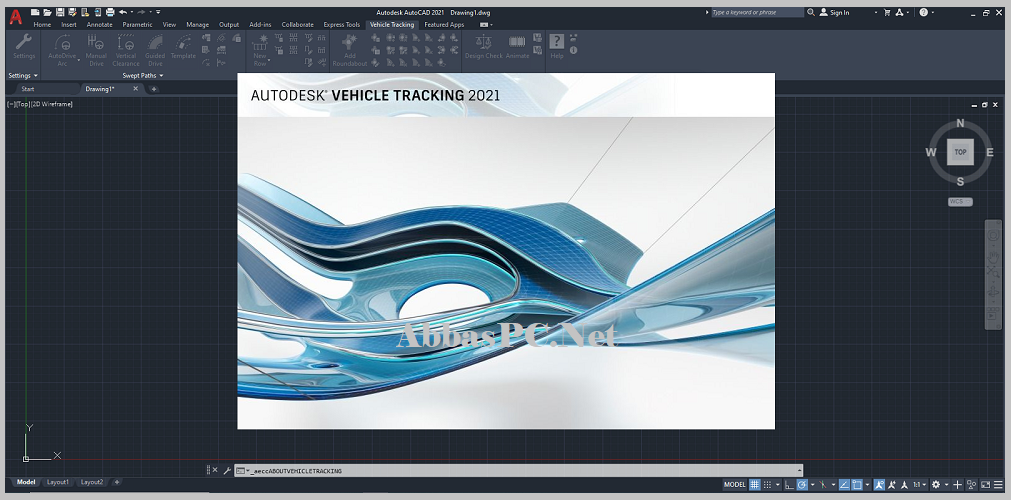Click the Add Roundabout tool
Screen dimensions: 1011x500
click(x=349, y=50)
